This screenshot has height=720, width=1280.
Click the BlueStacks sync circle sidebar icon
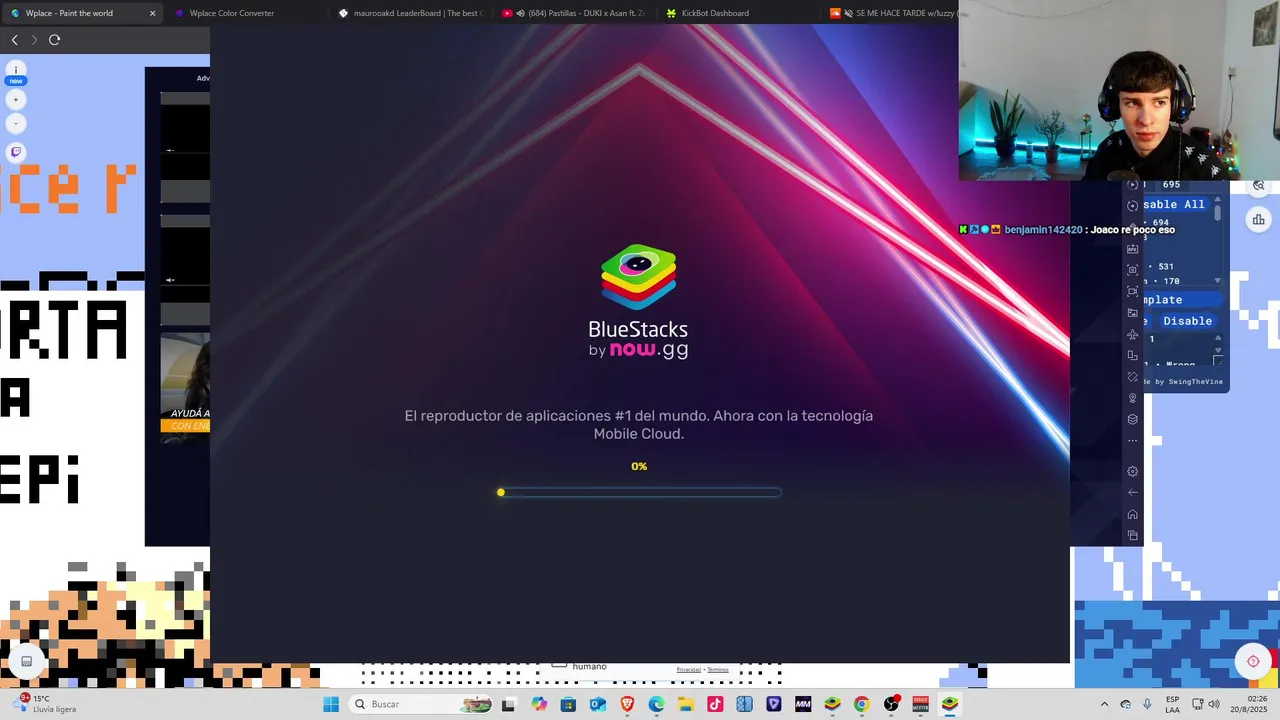1132,205
